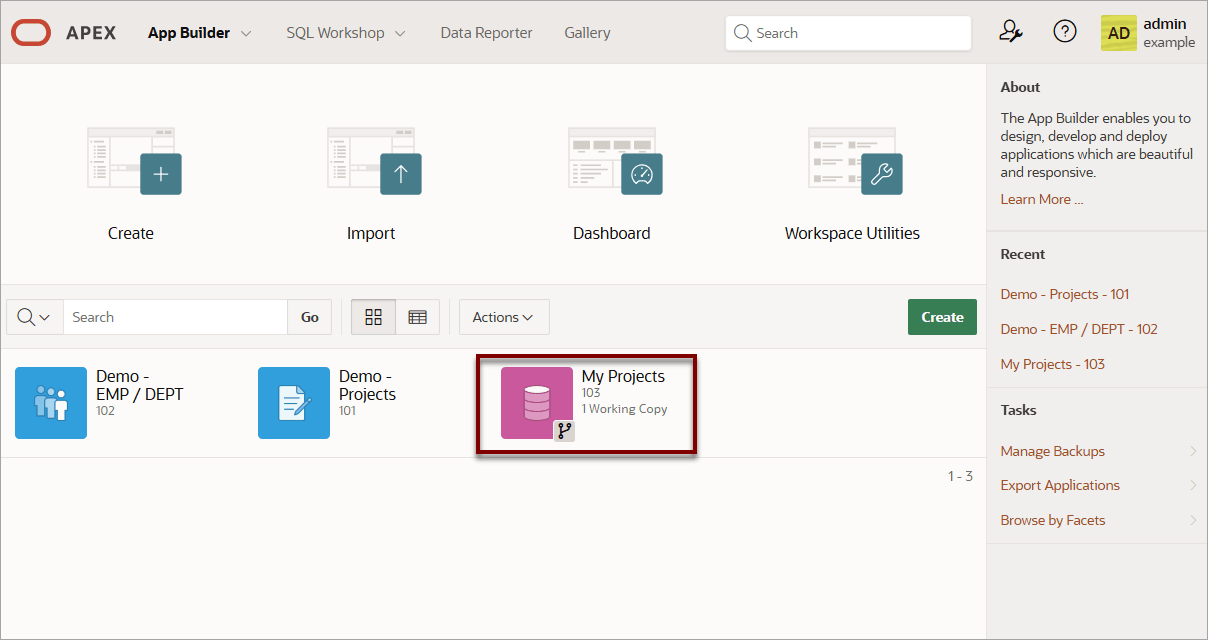The height and width of the screenshot is (640, 1208).
Task: Expand the App Builder menu chevron
Action: 246,33
